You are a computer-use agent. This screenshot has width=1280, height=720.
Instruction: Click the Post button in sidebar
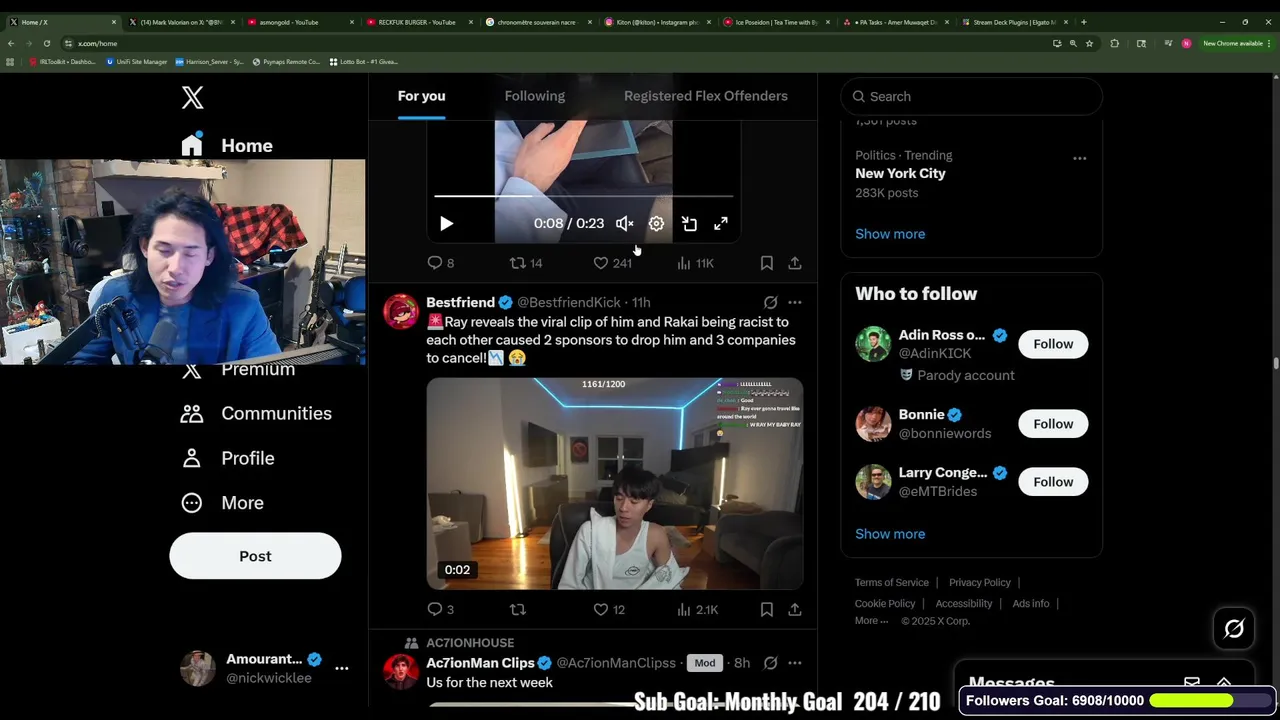tap(255, 556)
